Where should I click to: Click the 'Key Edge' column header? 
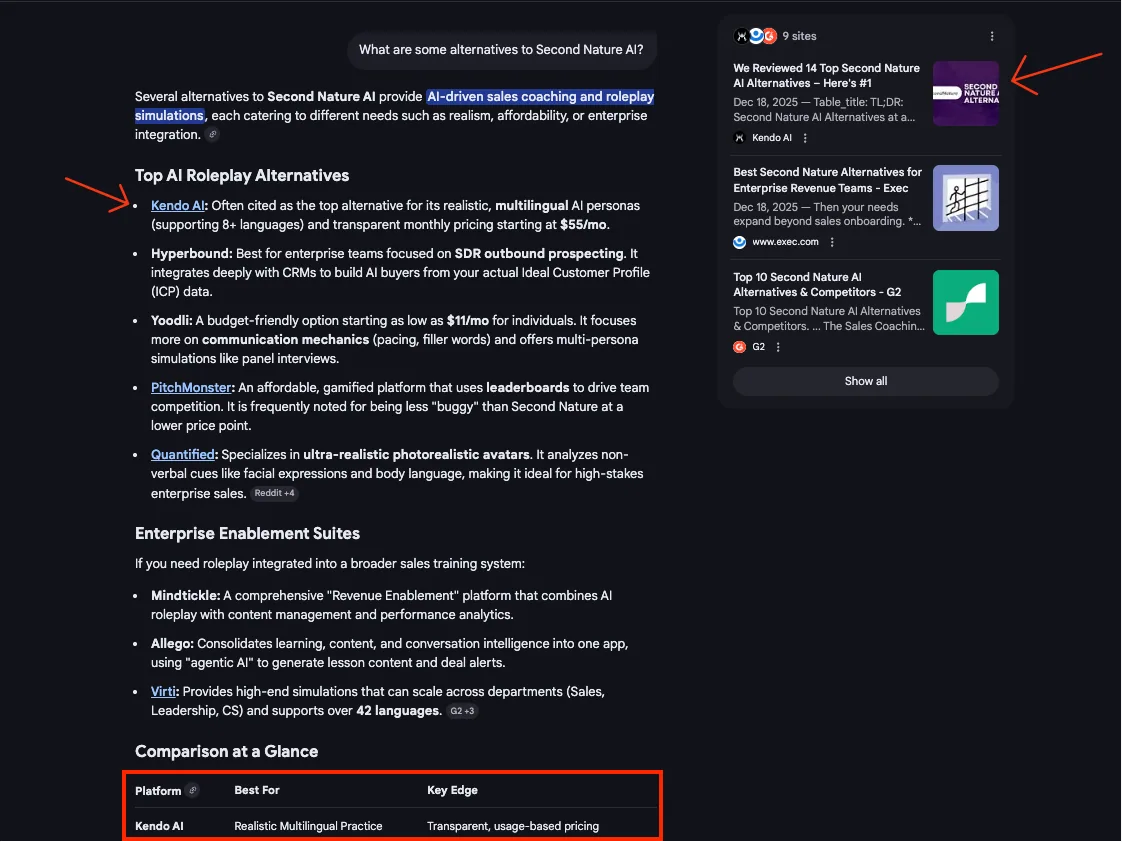click(x=452, y=790)
